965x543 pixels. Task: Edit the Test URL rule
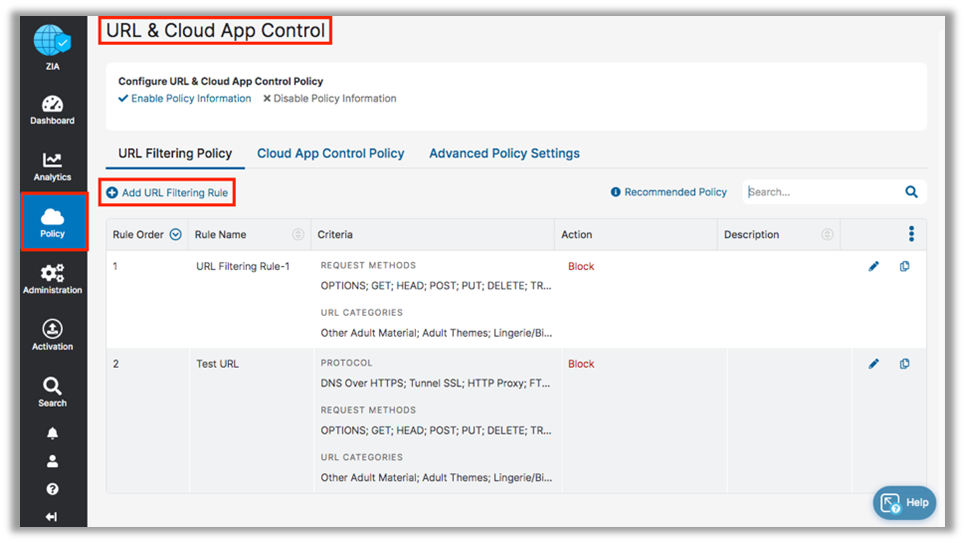click(873, 364)
